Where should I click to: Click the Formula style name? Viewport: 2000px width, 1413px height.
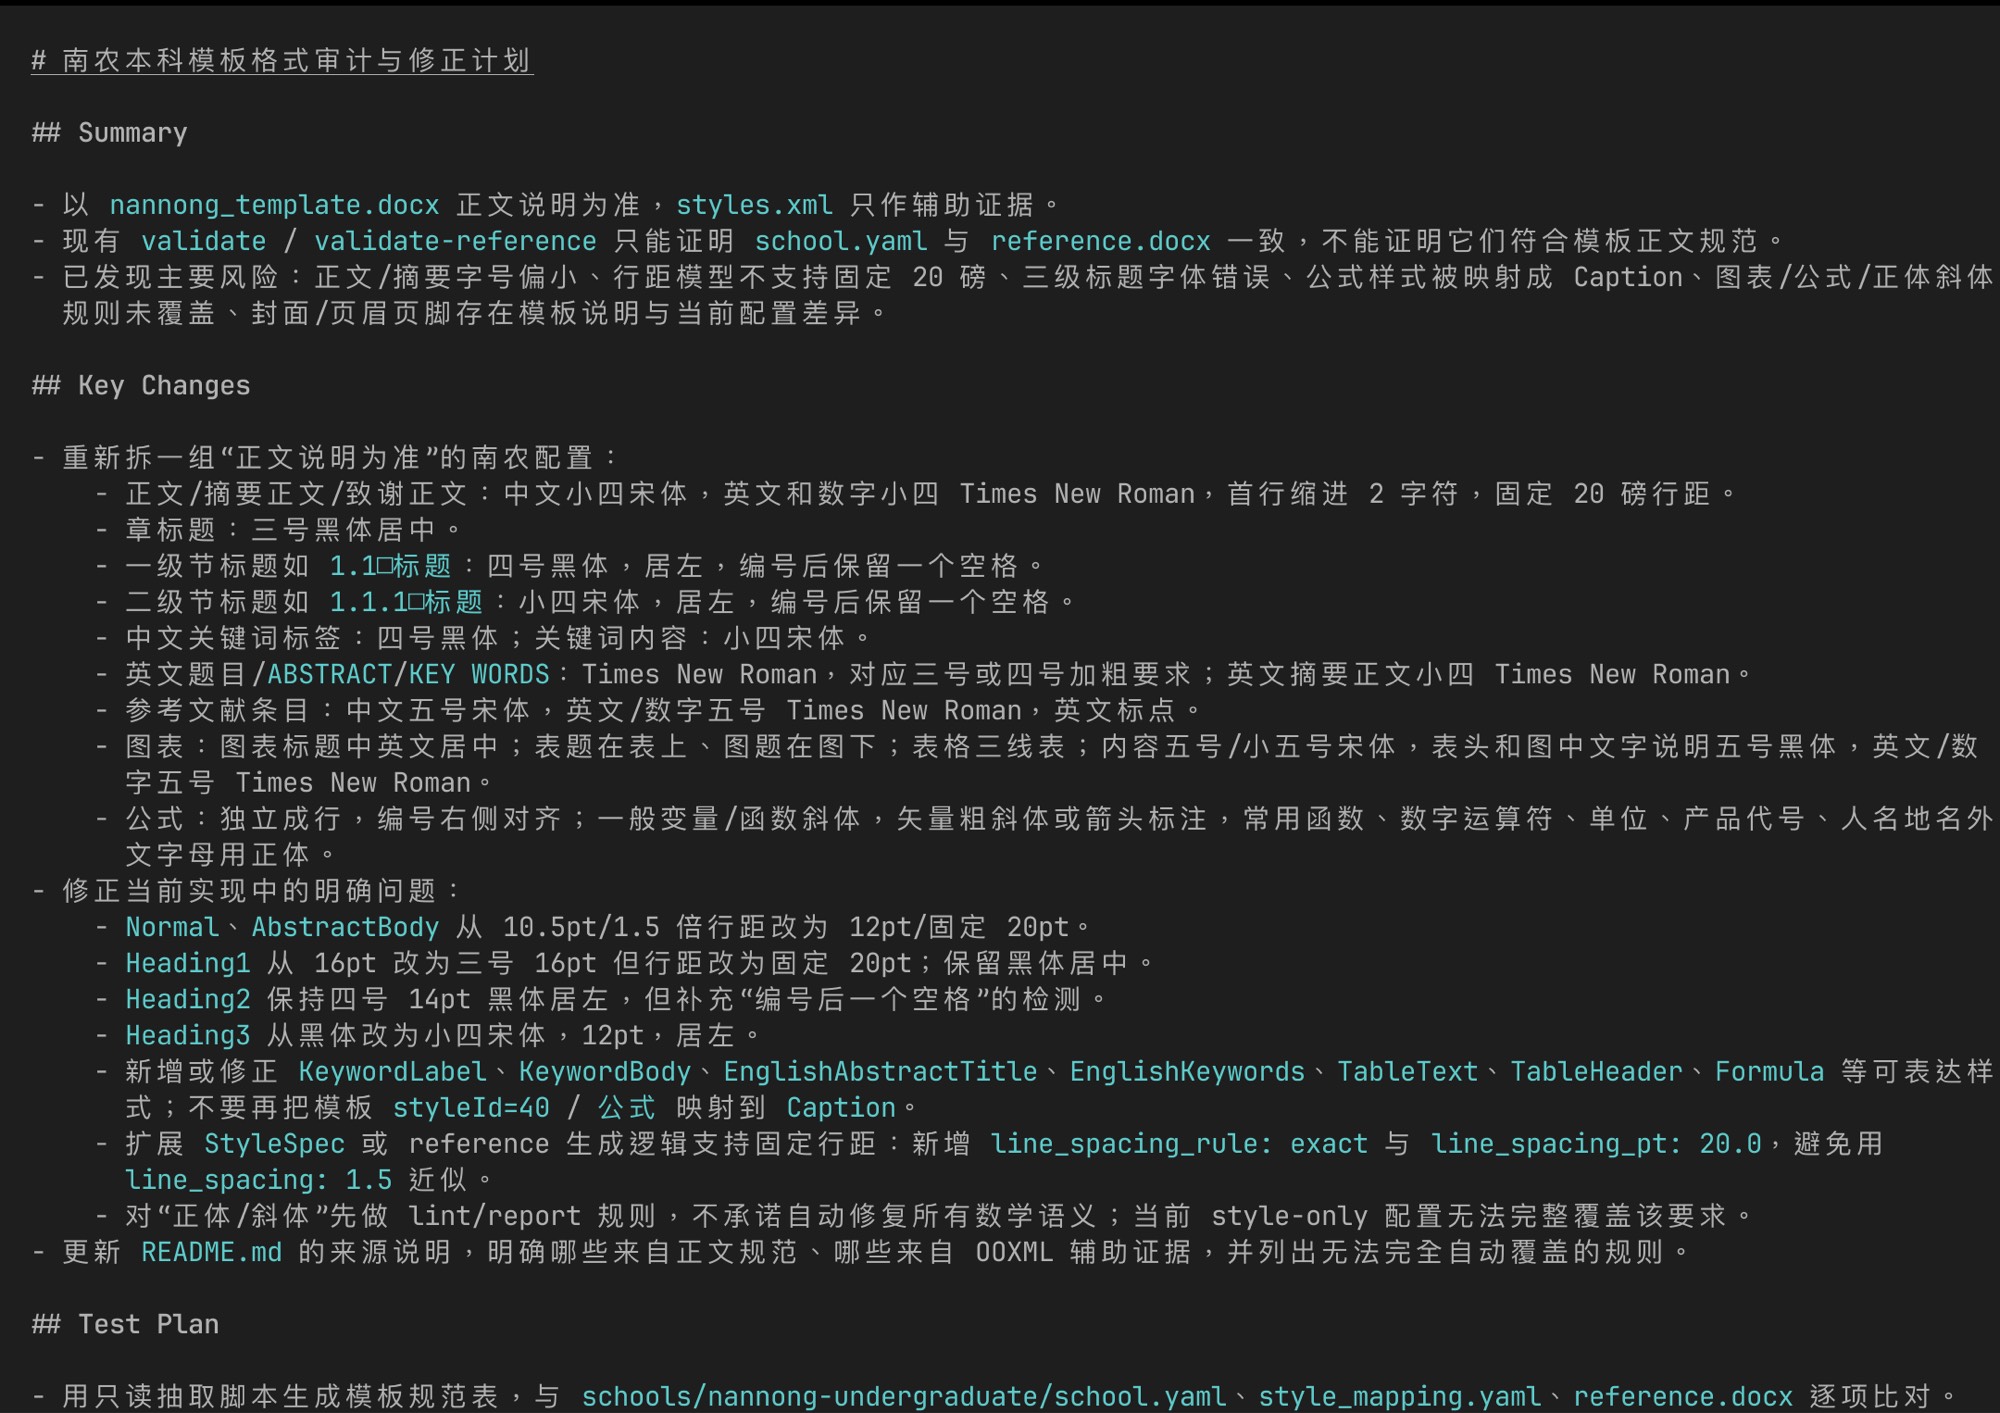(1770, 1071)
